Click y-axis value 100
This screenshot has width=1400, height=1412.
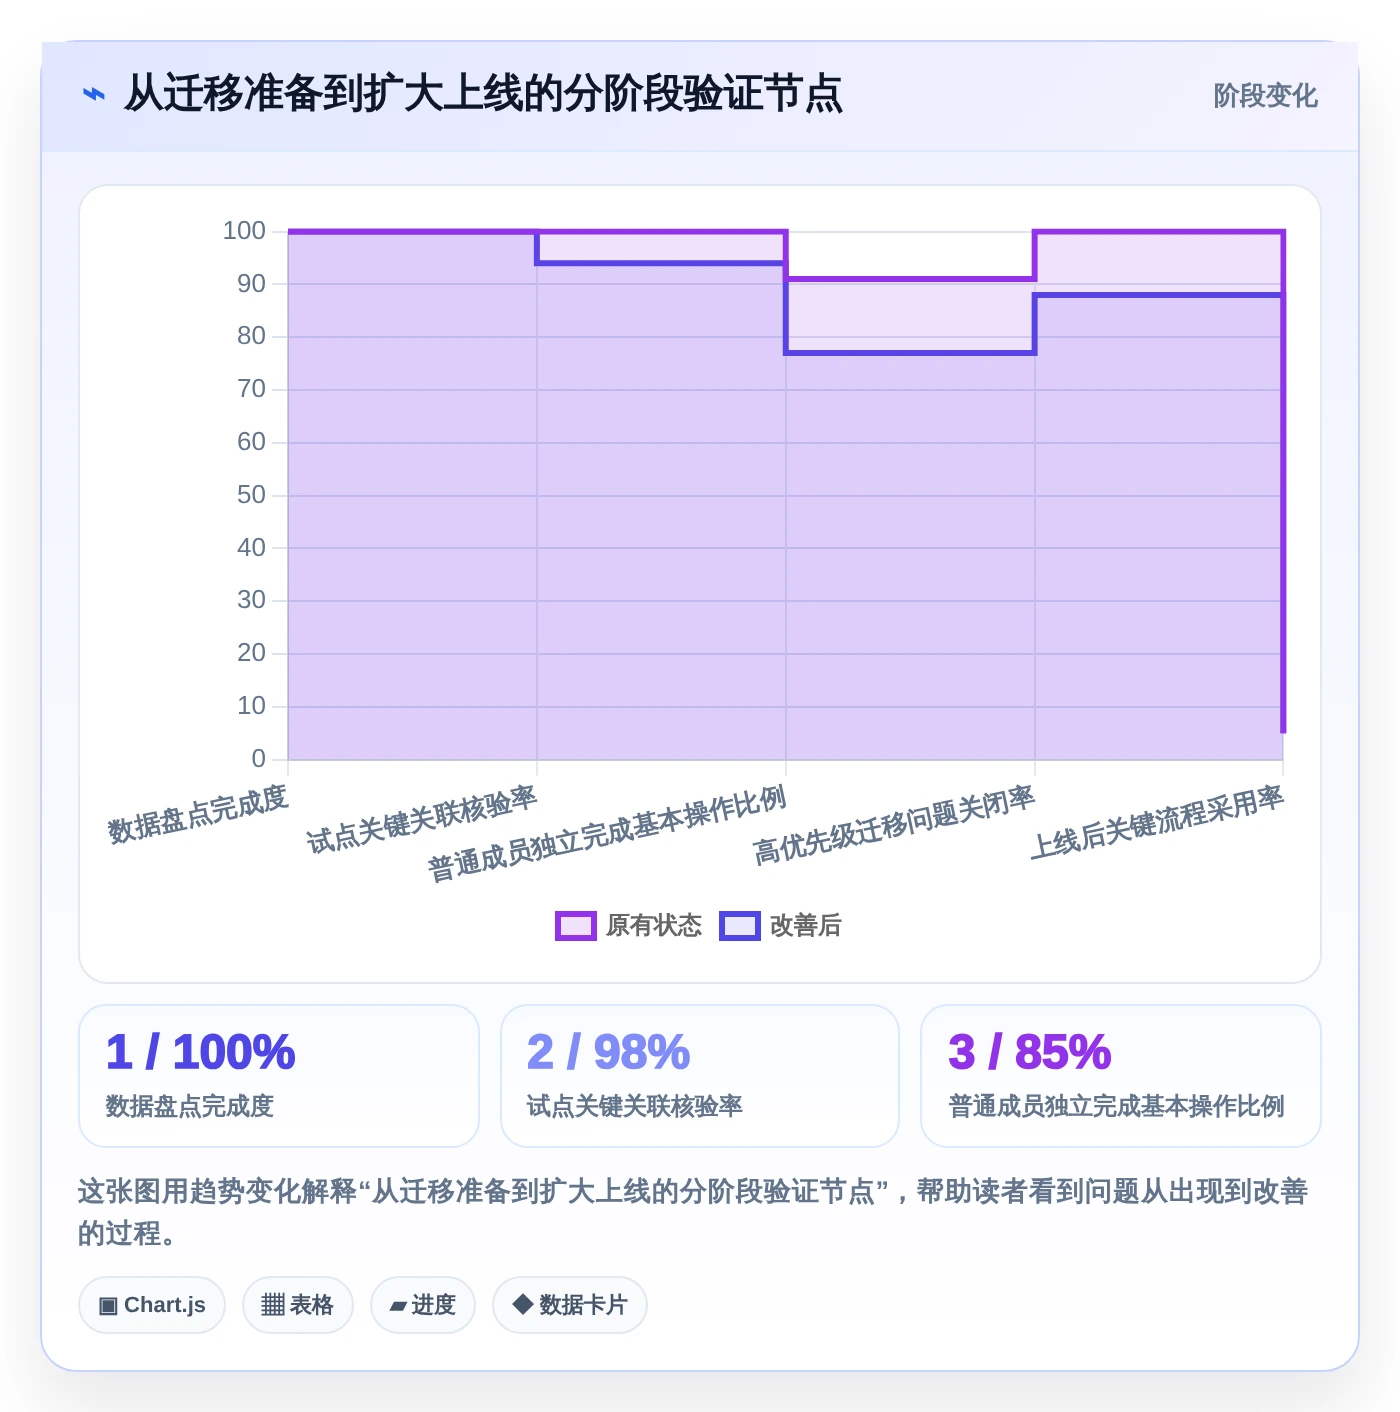pyautogui.click(x=244, y=231)
